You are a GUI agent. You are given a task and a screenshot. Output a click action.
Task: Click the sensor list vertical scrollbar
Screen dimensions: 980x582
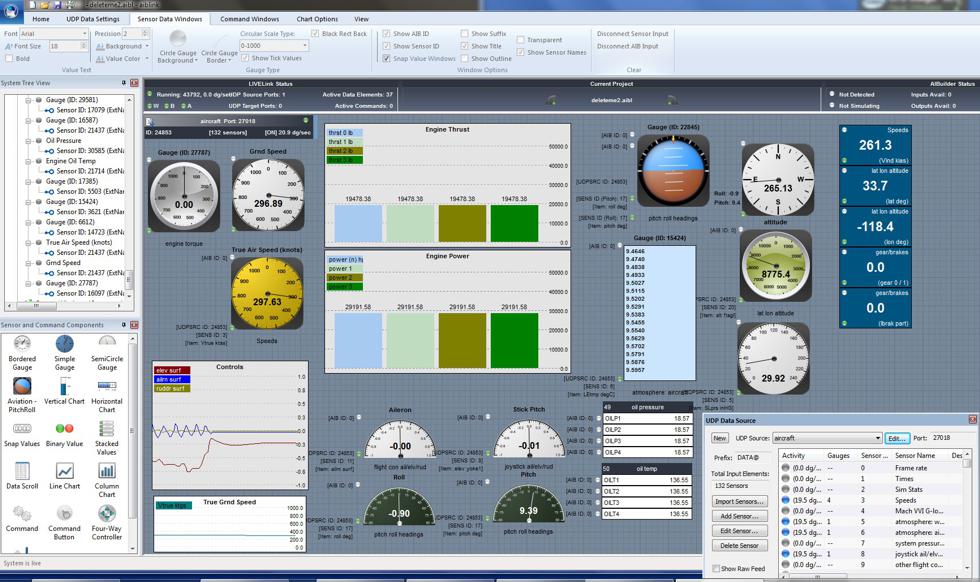pos(968,513)
